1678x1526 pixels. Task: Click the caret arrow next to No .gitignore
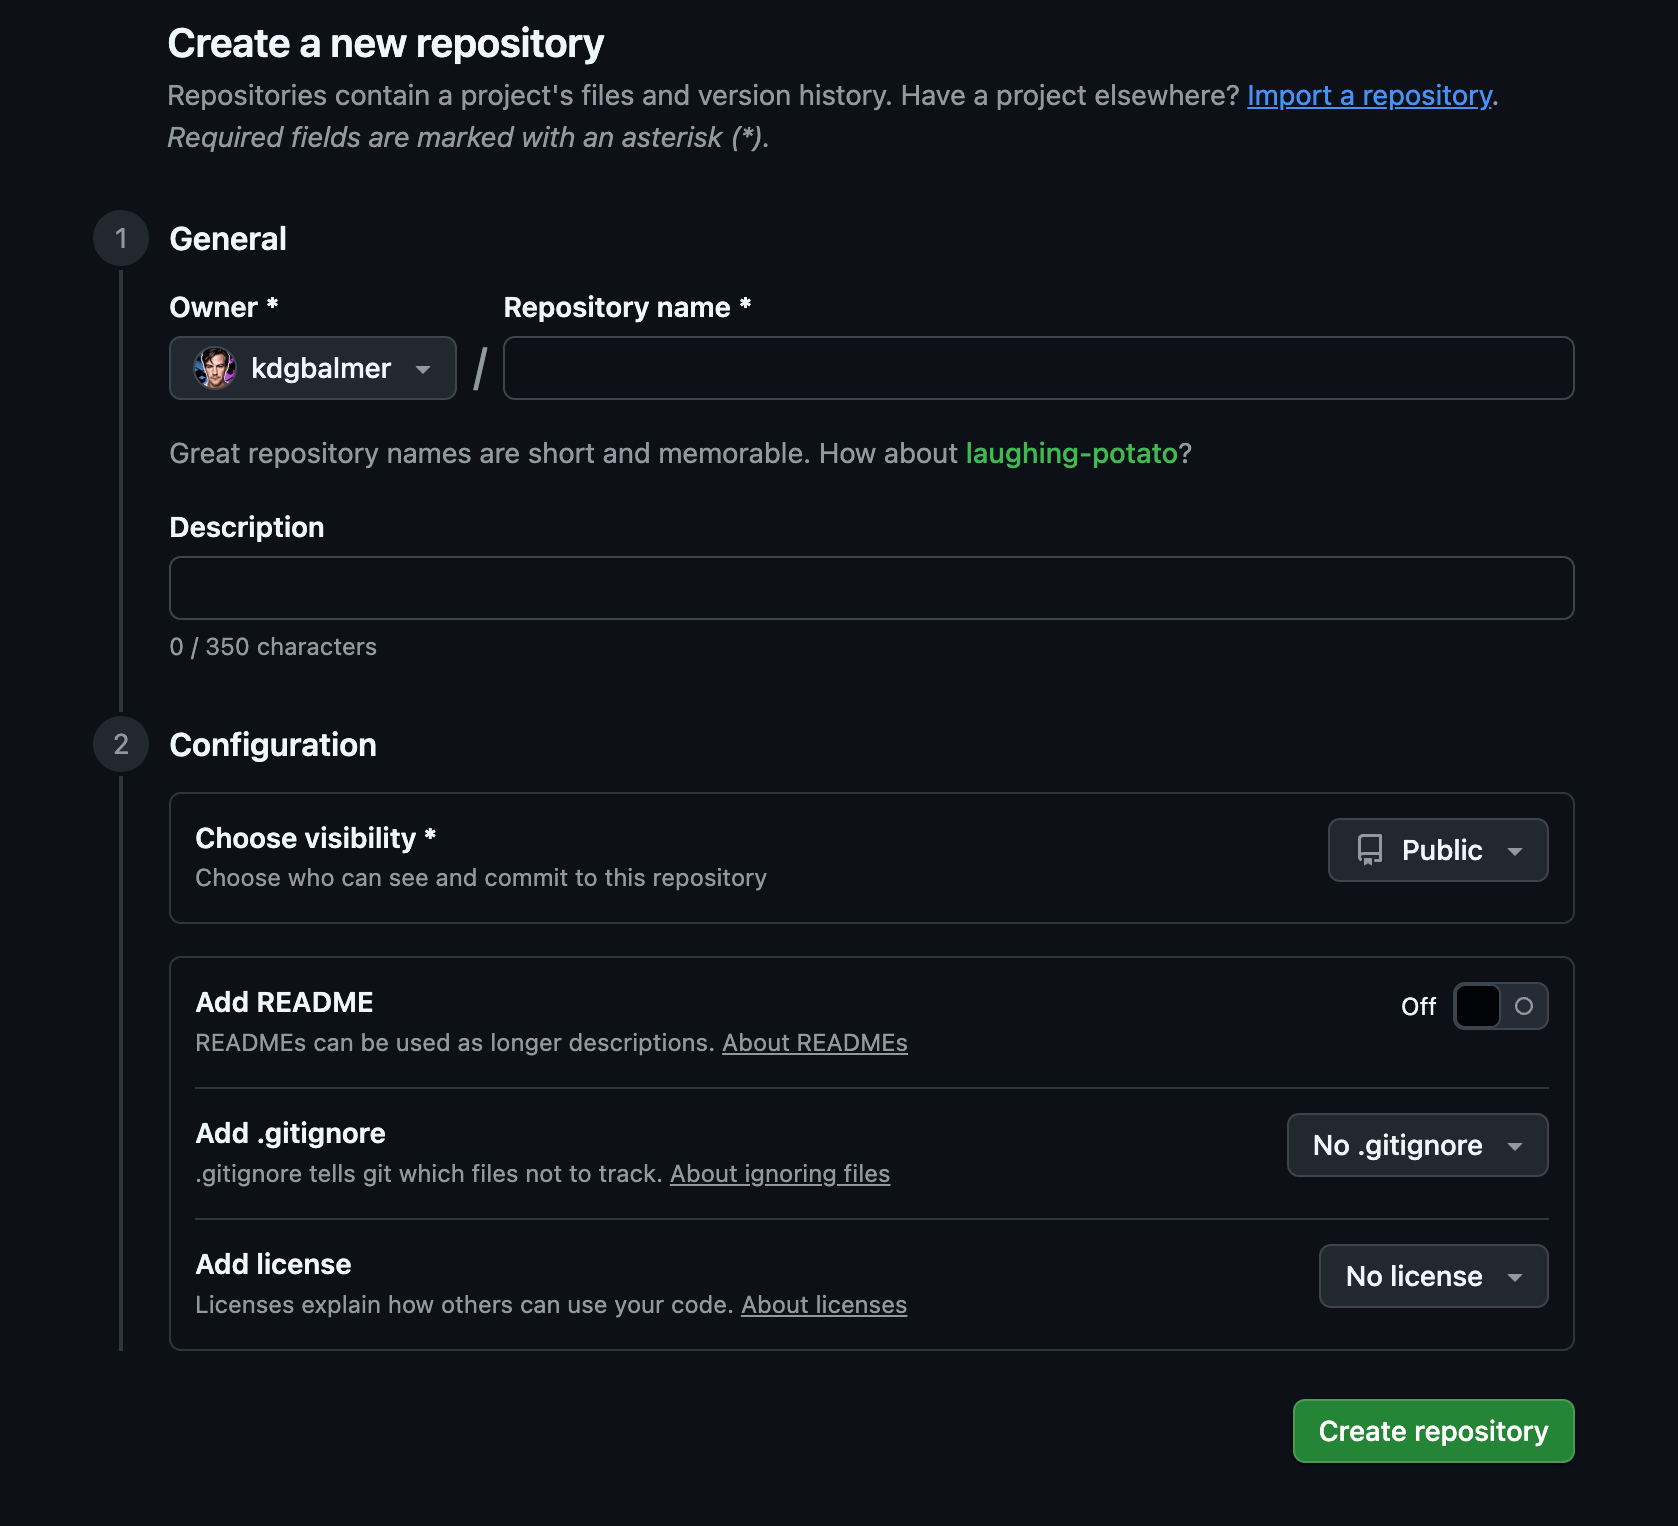click(1515, 1146)
